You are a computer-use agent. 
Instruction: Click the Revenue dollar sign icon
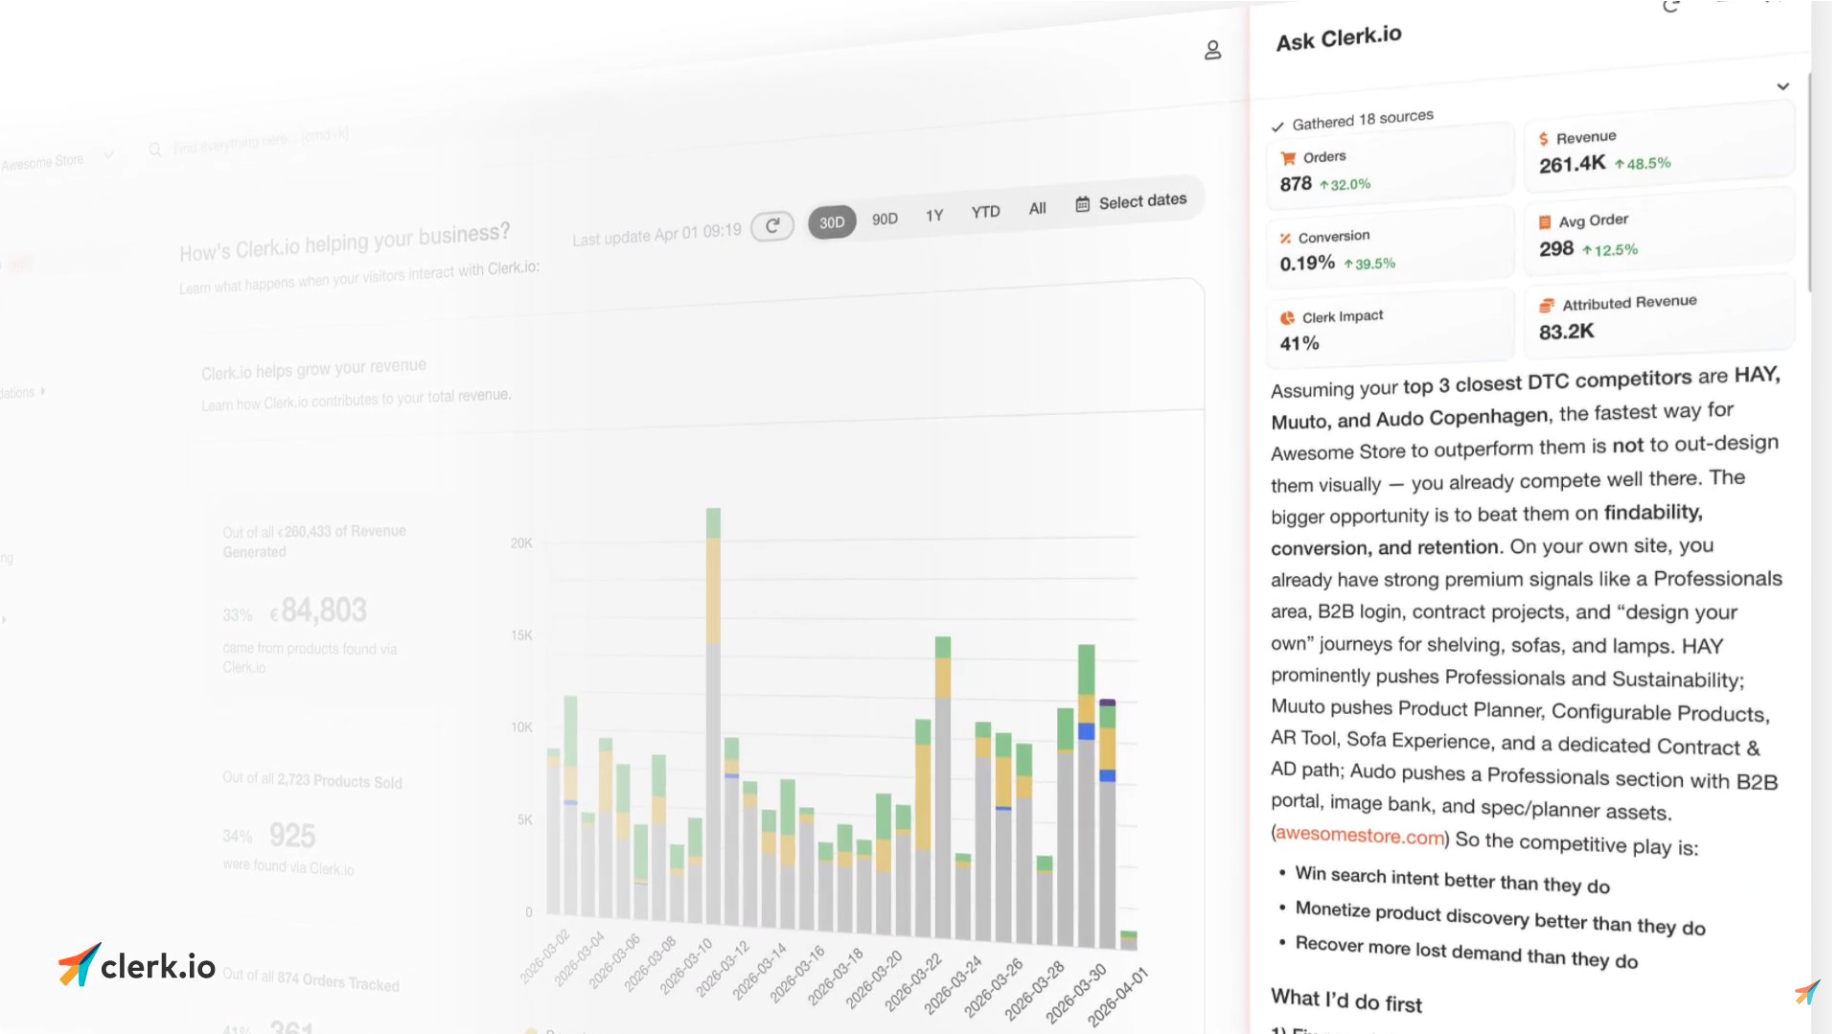[x=1544, y=139]
